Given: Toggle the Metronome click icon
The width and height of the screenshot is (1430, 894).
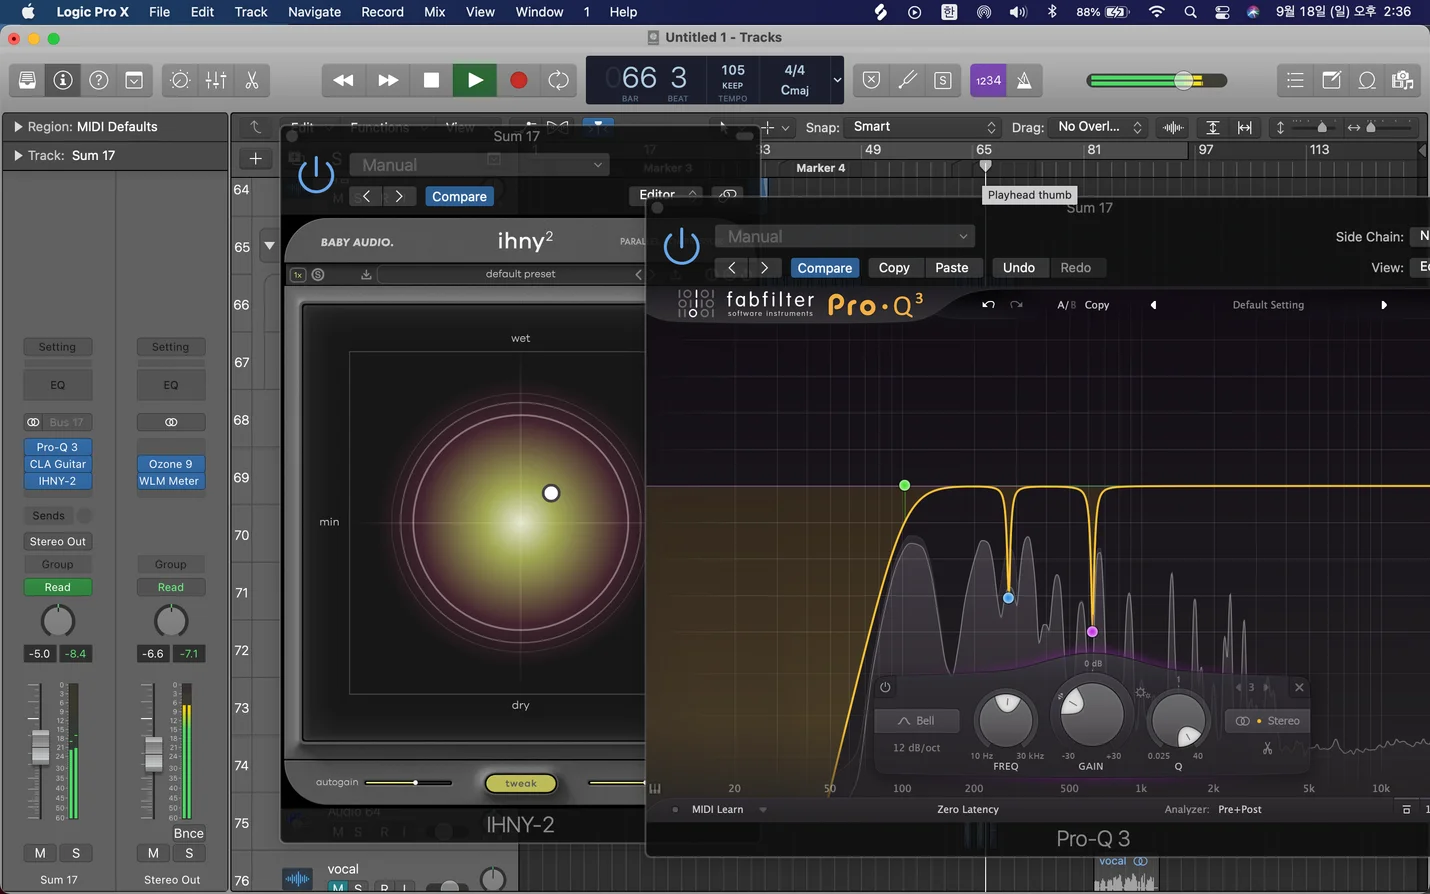Looking at the screenshot, I should pos(1024,80).
